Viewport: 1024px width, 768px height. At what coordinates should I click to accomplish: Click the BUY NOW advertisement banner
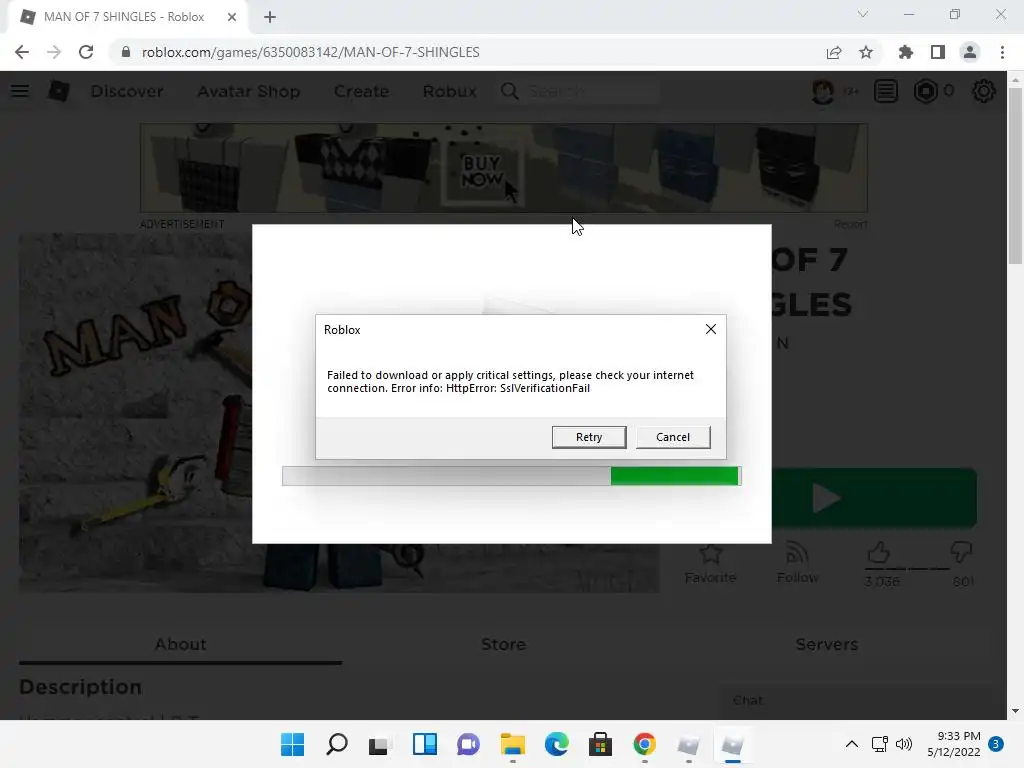point(504,168)
